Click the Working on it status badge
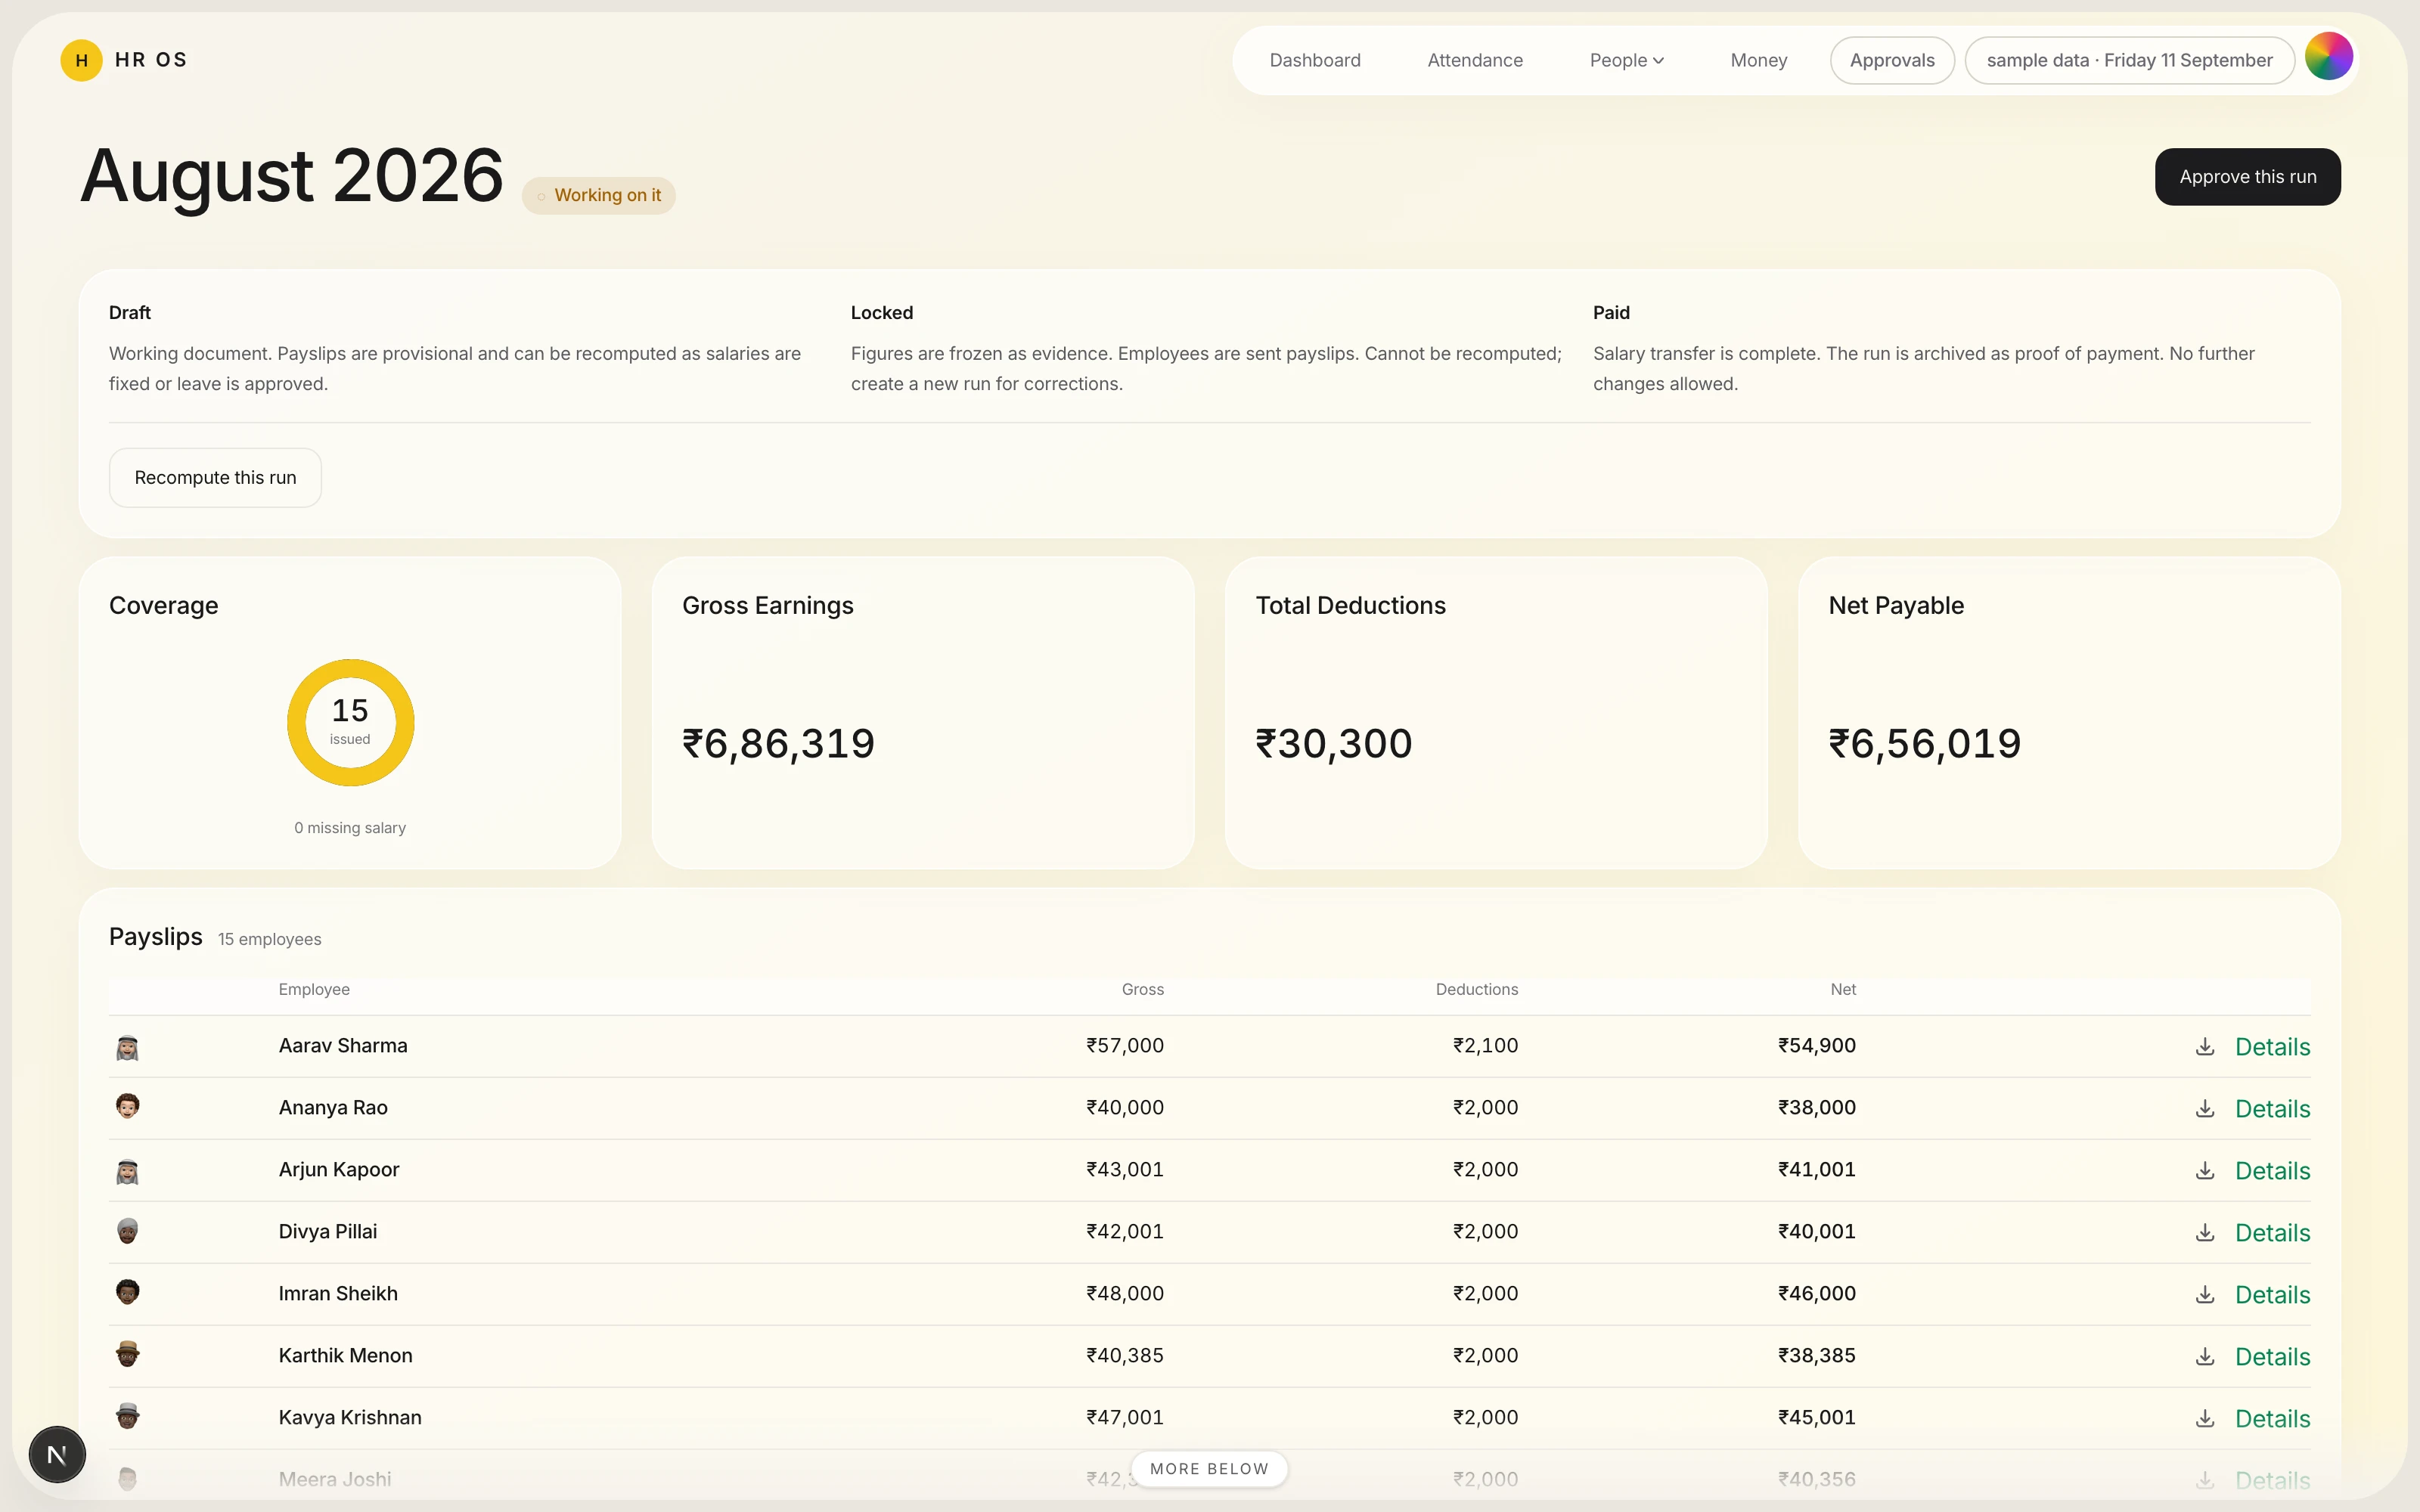The image size is (2420, 1512). pyautogui.click(x=598, y=195)
